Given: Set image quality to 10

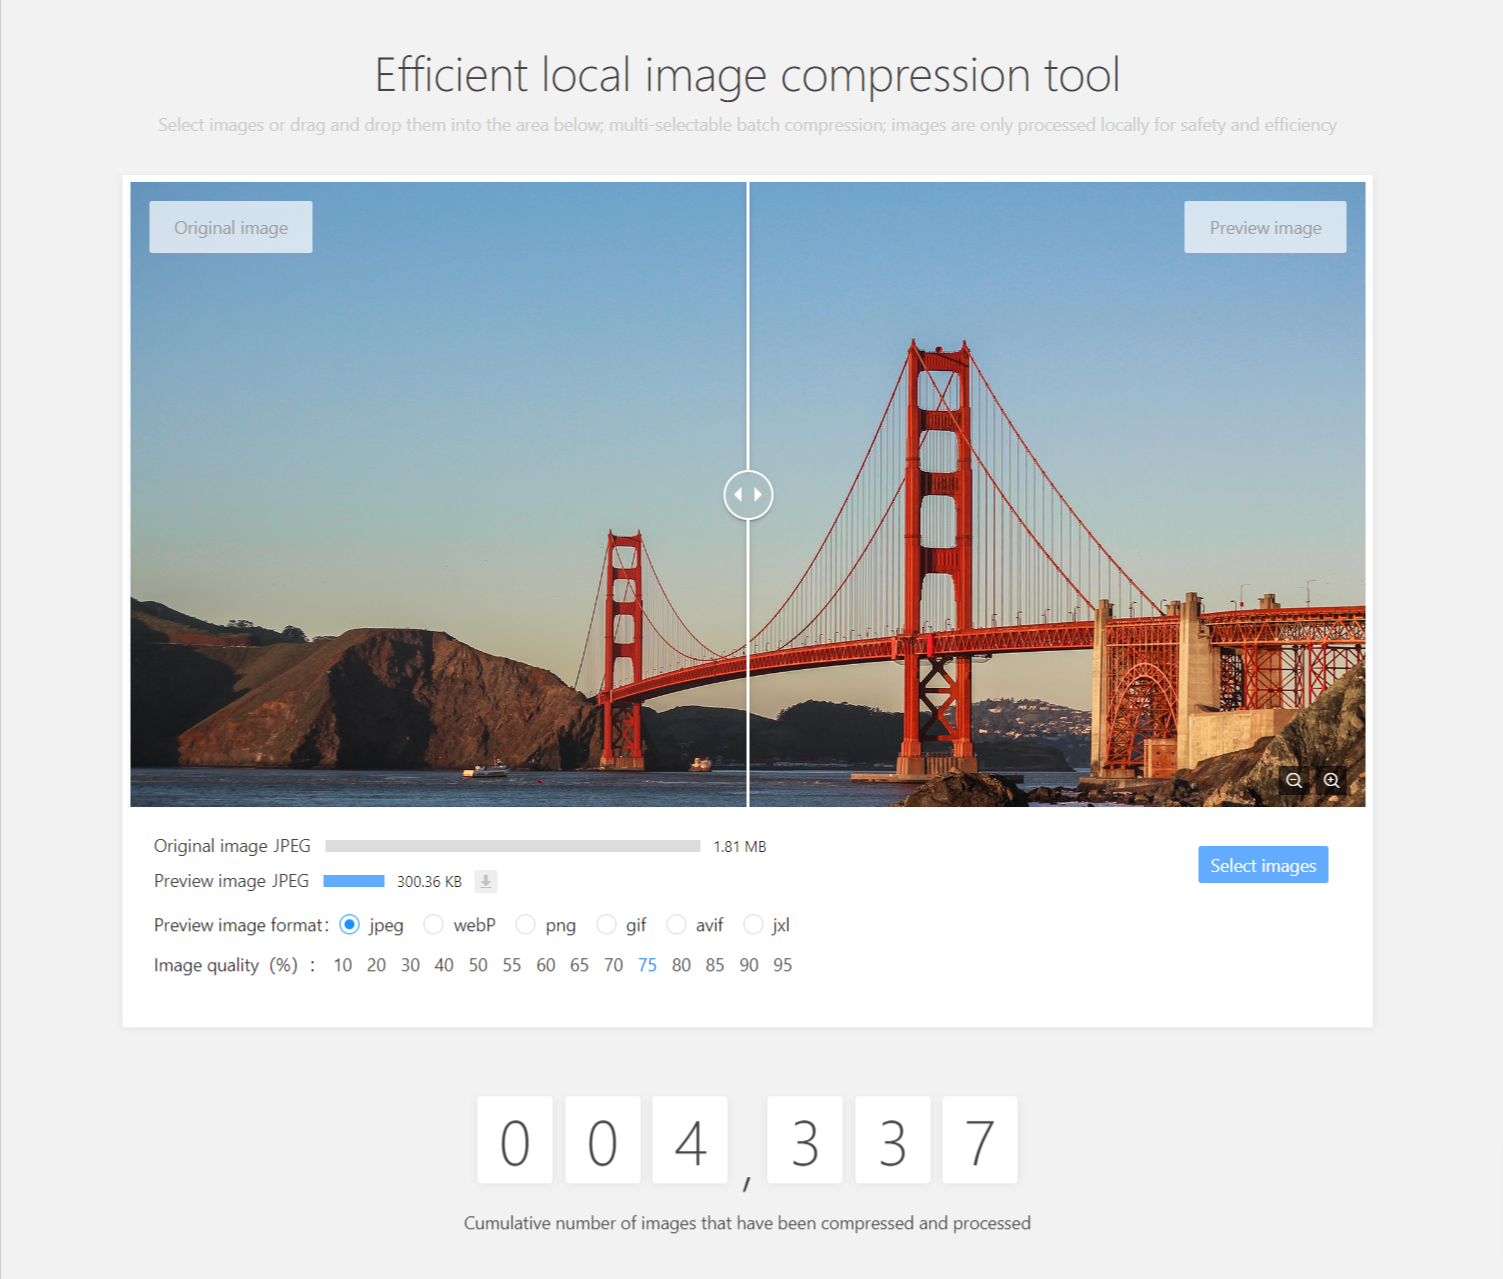Looking at the screenshot, I should [343, 965].
